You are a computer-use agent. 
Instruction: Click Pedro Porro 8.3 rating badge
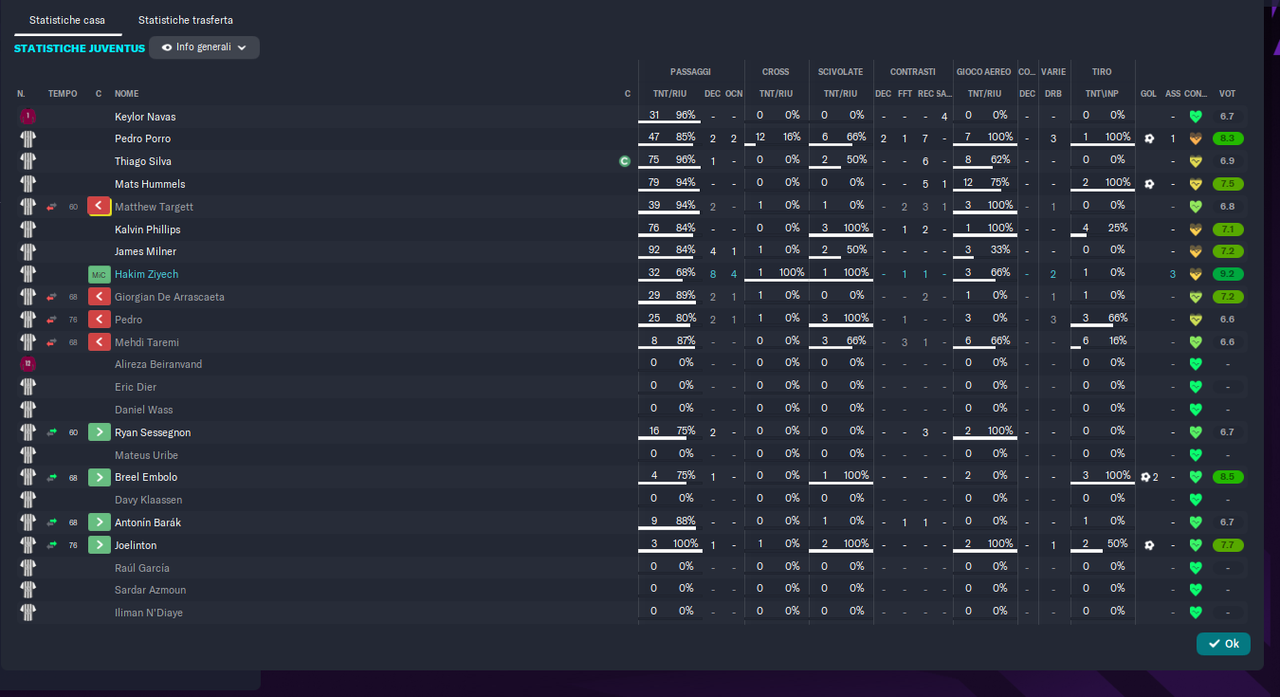[1227, 139]
